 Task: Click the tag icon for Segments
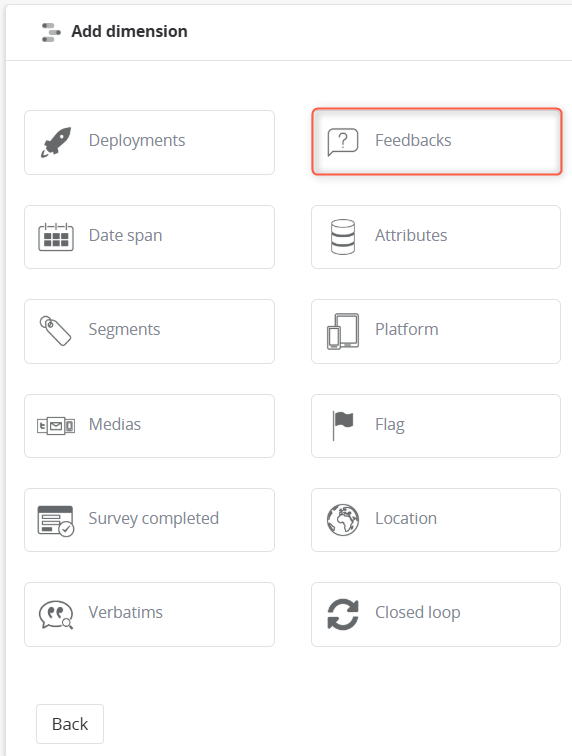pyautogui.click(x=55, y=331)
